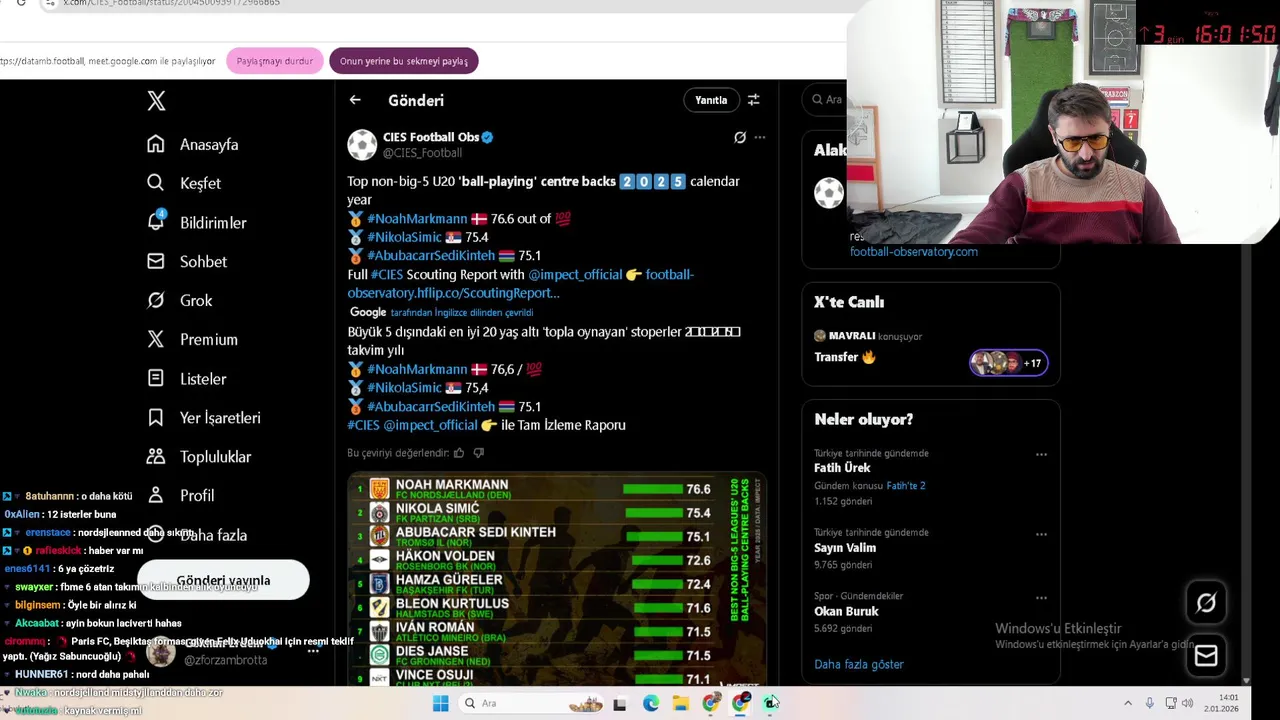
Task: Click #NoahMarkmann hashtag in original post
Action: click(417, 218)
